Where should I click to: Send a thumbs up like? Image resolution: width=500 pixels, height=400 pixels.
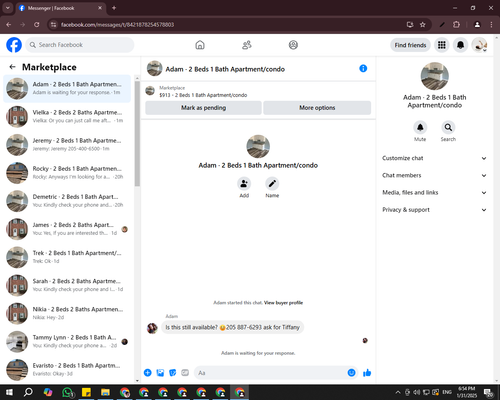click(x=367, y=373)
